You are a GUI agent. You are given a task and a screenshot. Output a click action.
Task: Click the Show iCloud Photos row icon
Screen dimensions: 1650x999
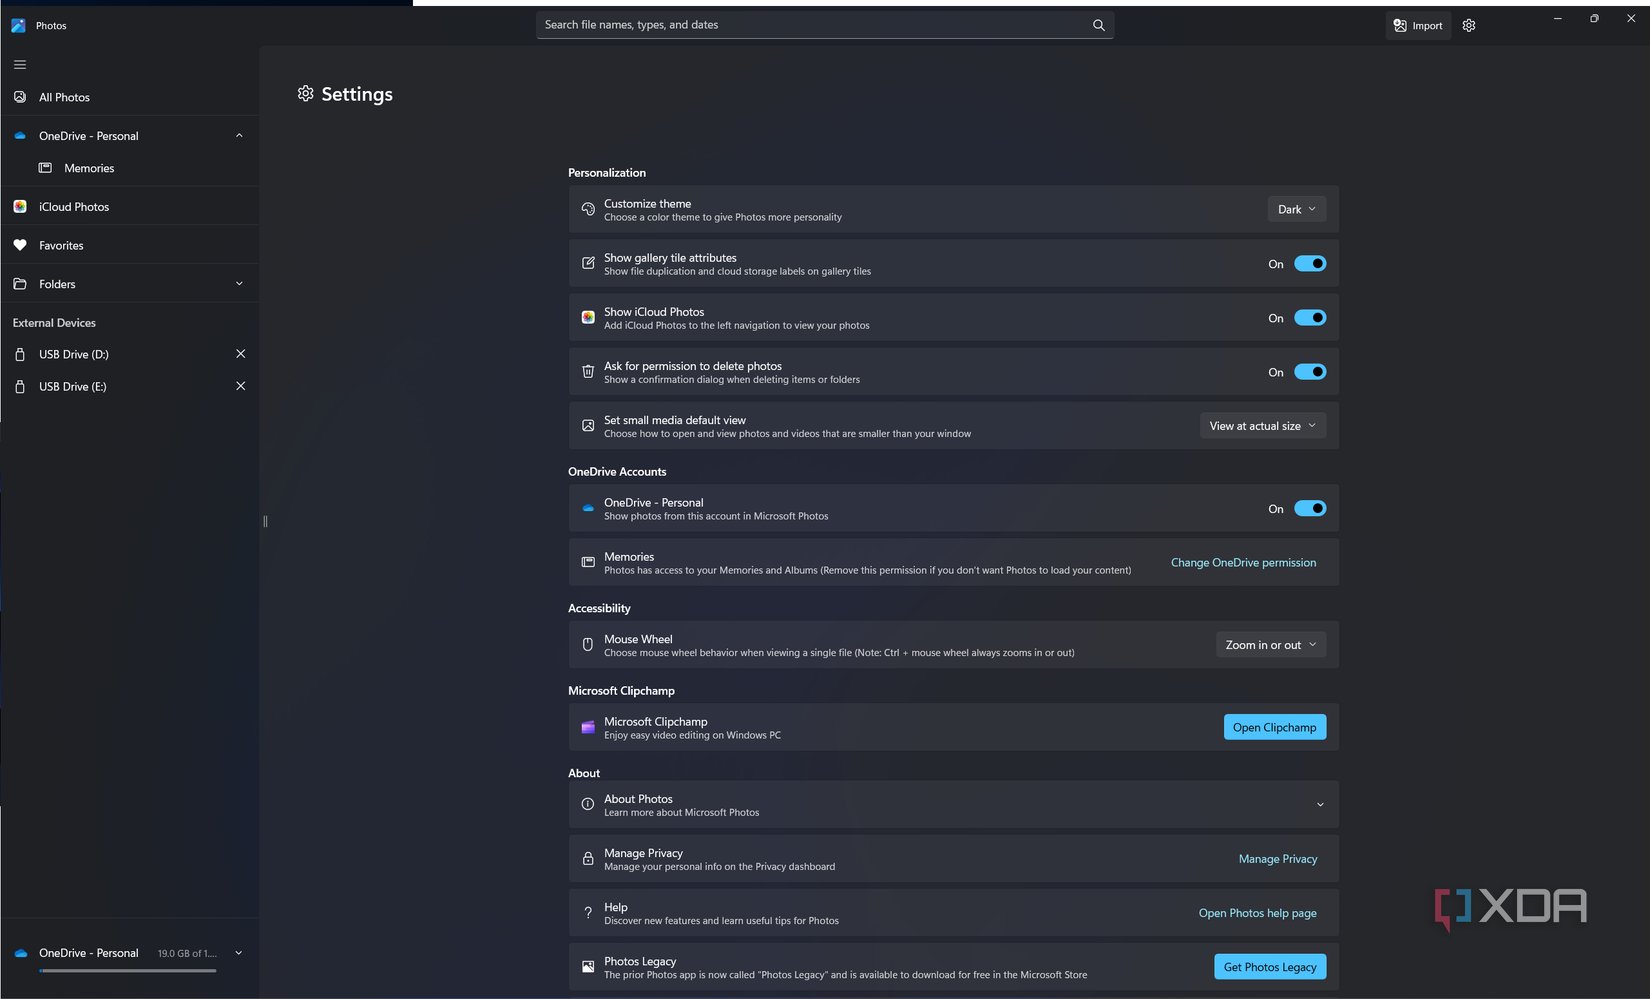[x=588, y=317]
